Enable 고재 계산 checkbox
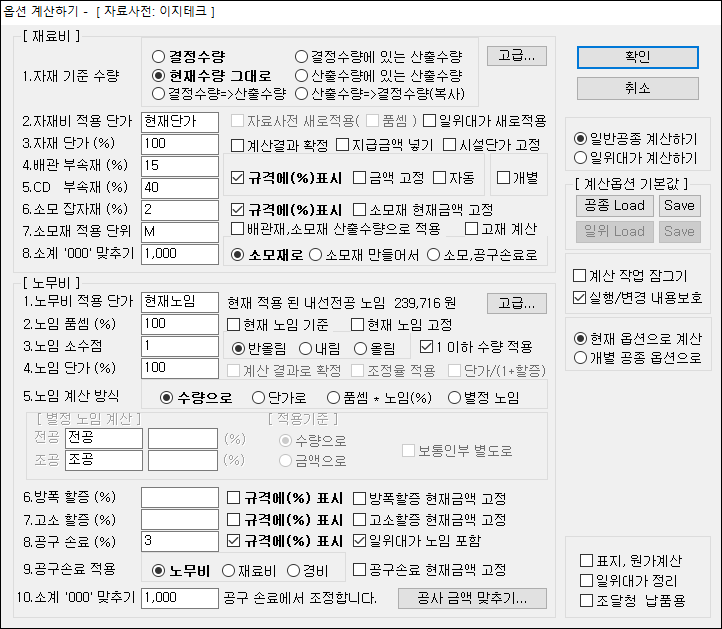Image resolution: width=722 pixels, height=629 pixels. [x=501, y=229]
